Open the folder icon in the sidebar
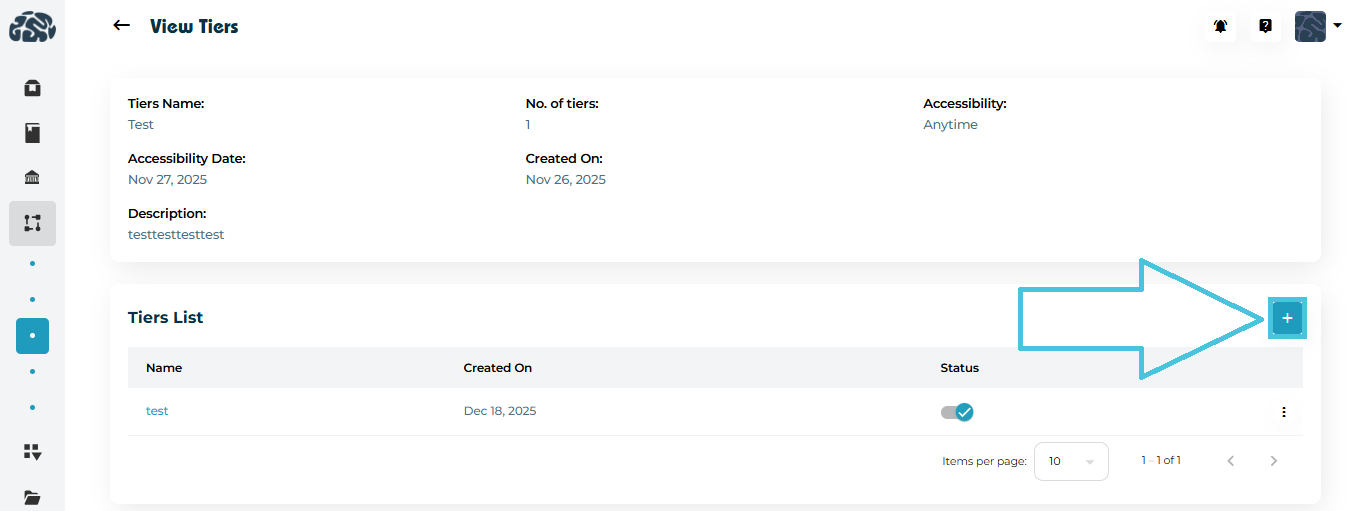Image resolution: width=1361 pixels, height=511 pixels. [32, 497]
